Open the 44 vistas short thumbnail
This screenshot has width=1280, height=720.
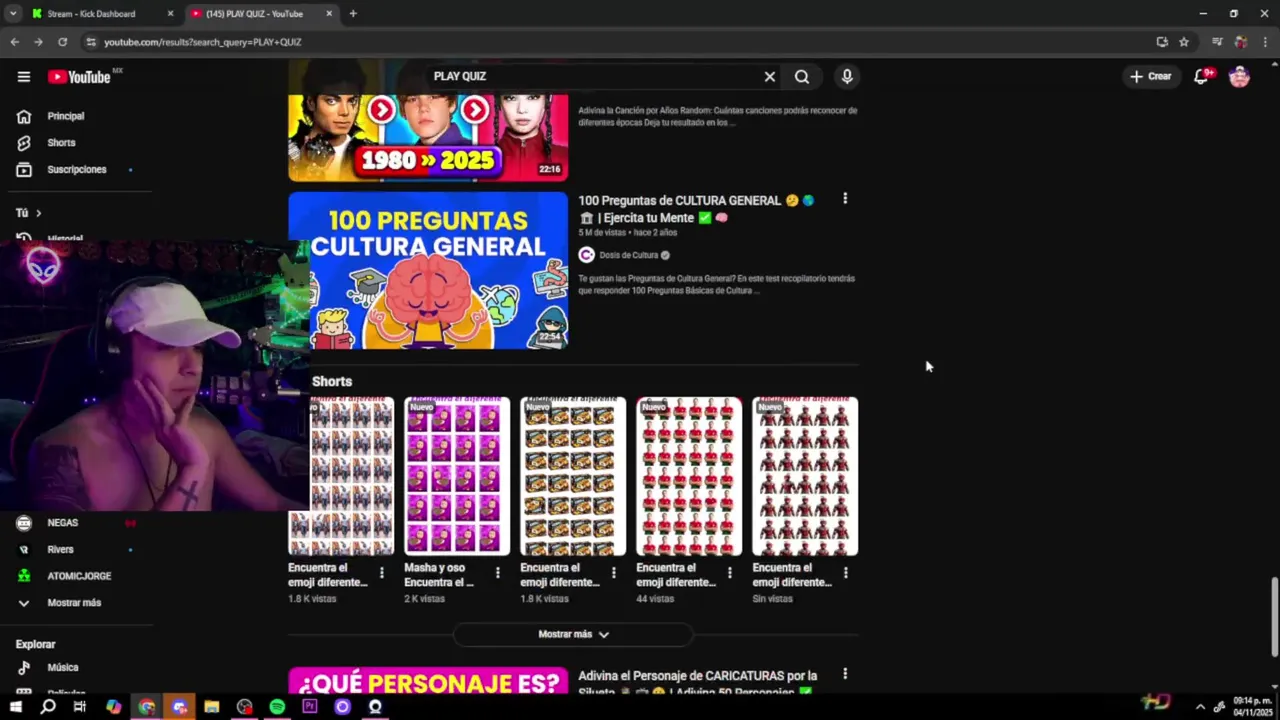tap(689, 476)
